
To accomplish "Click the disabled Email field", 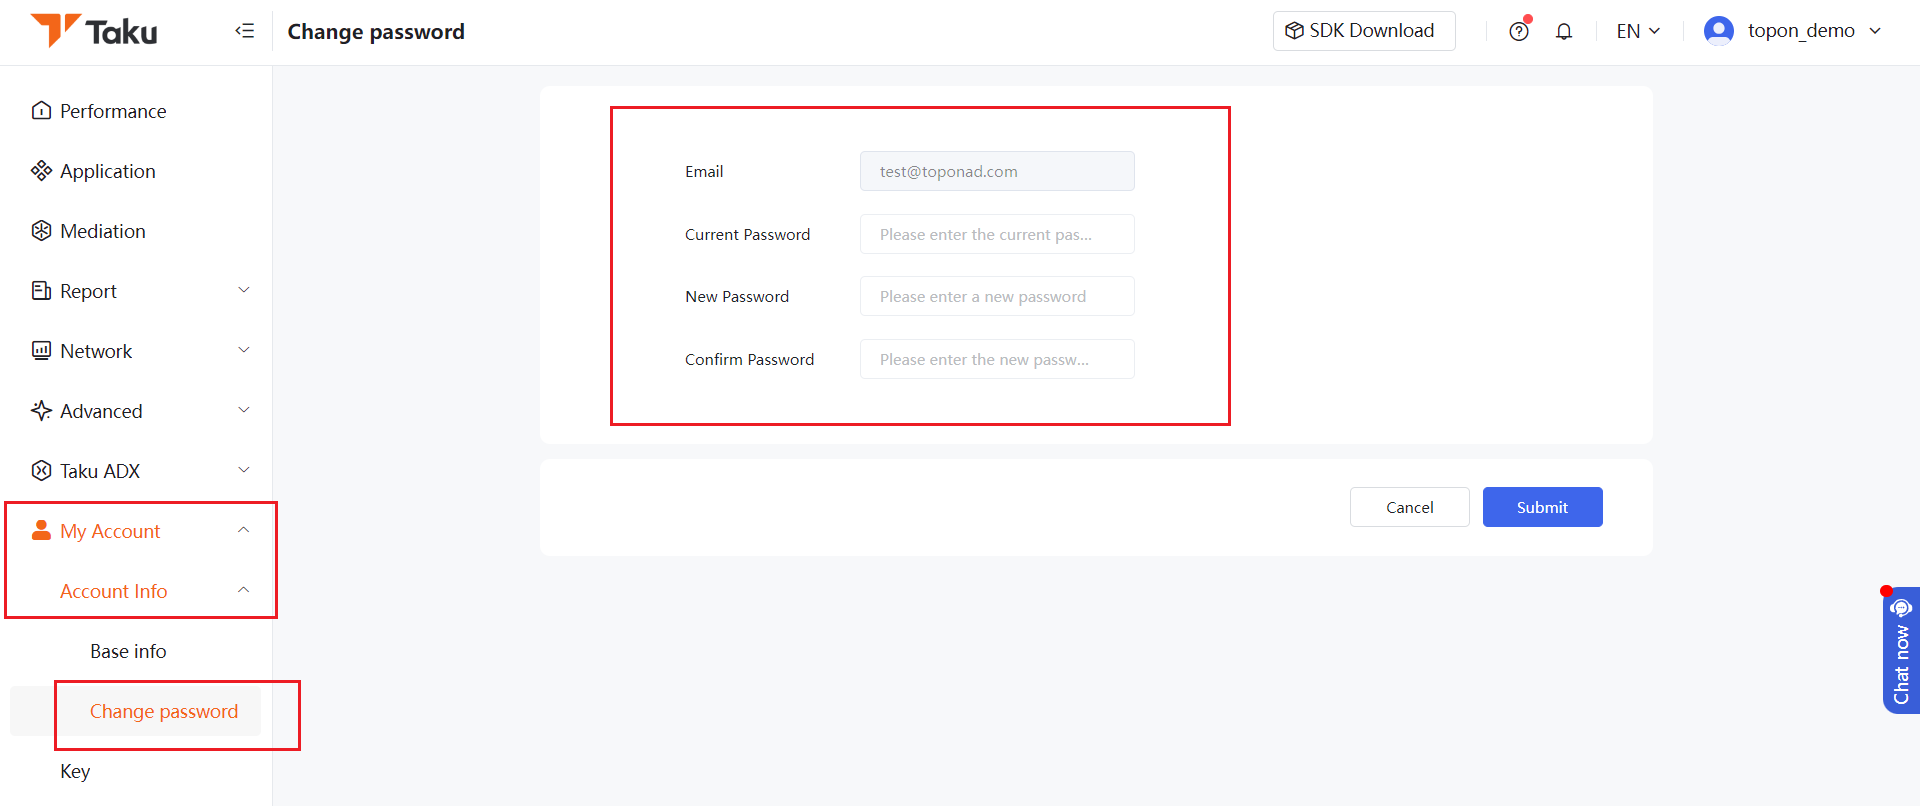I will 997,171.
